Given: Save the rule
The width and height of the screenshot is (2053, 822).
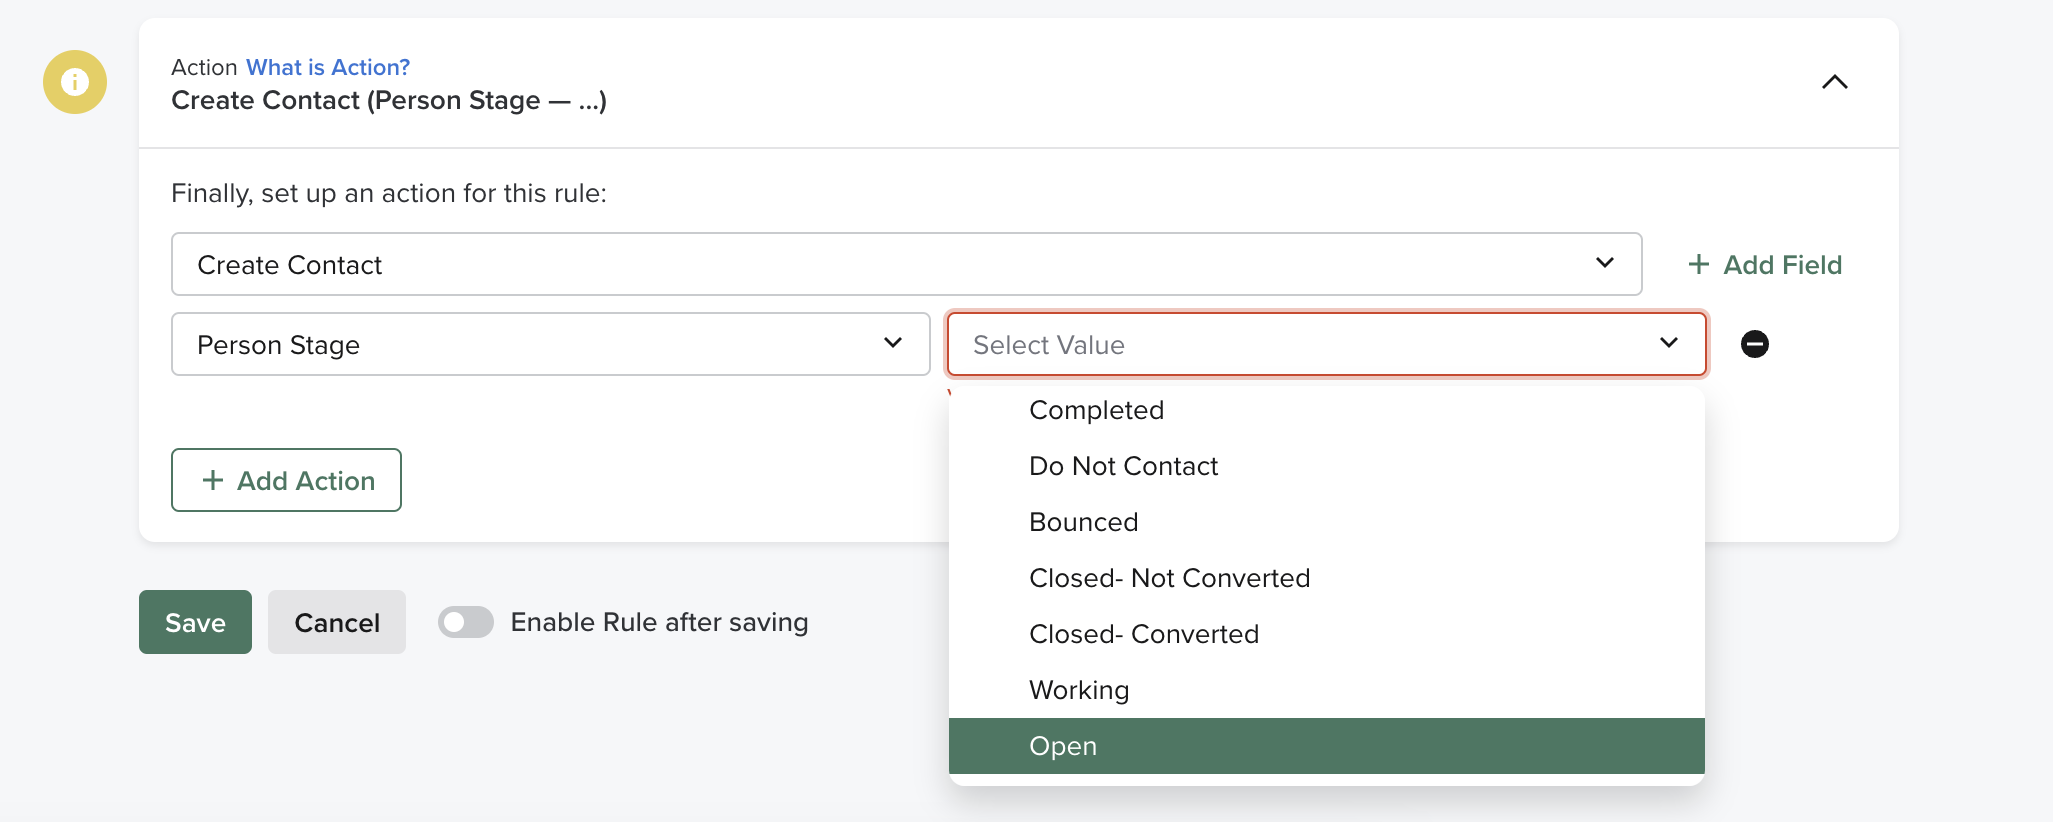Looking at the screenshot, I should pyautogui.click(x=195, y=622).
